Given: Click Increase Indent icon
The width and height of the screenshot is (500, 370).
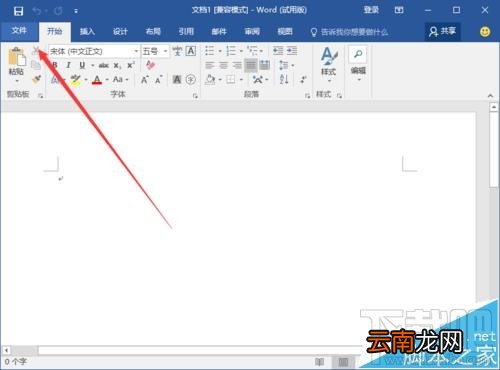Looking at the screenshot, I should point(292,51).
